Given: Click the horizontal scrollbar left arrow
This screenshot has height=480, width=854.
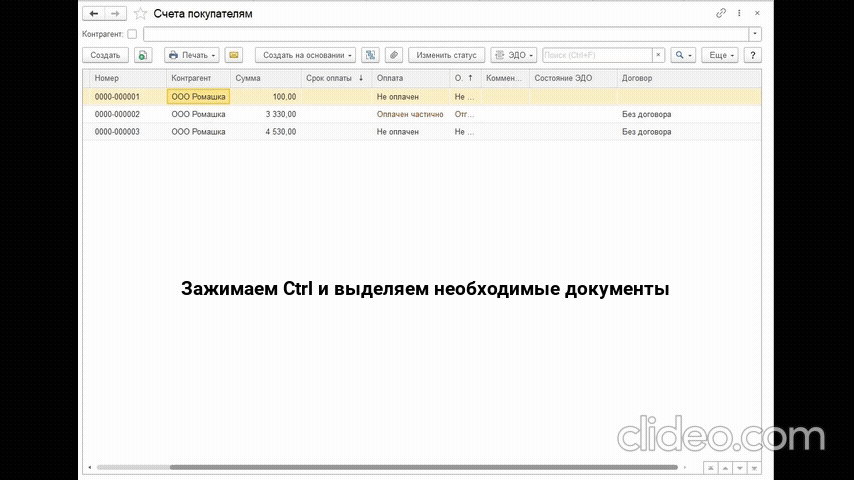Looking at the screenshot, I should (x=89, y=467).
